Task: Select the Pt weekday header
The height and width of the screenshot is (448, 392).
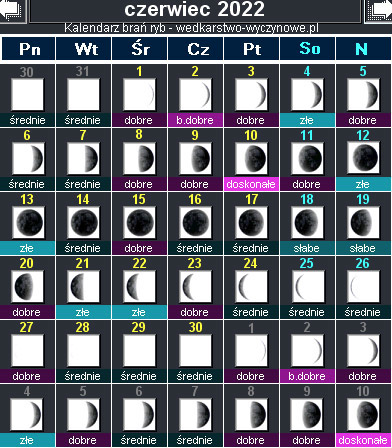Action: point(252,49)
